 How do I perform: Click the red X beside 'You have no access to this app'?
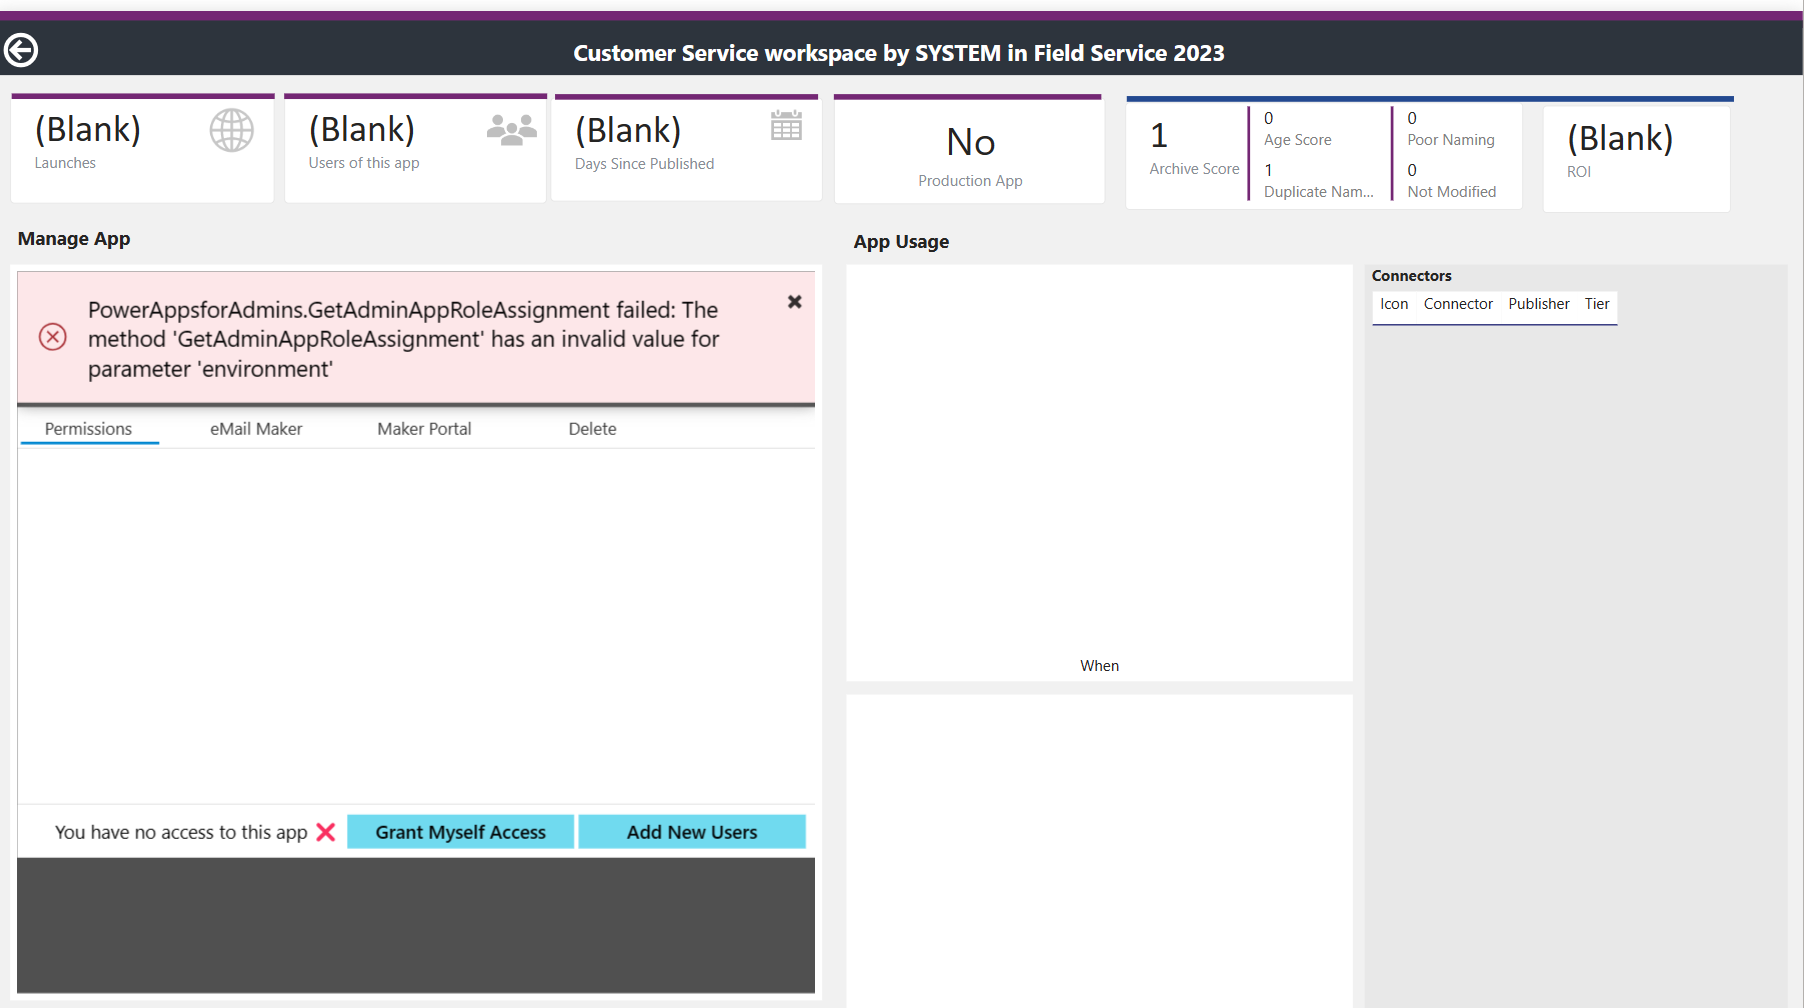(324, 831)
